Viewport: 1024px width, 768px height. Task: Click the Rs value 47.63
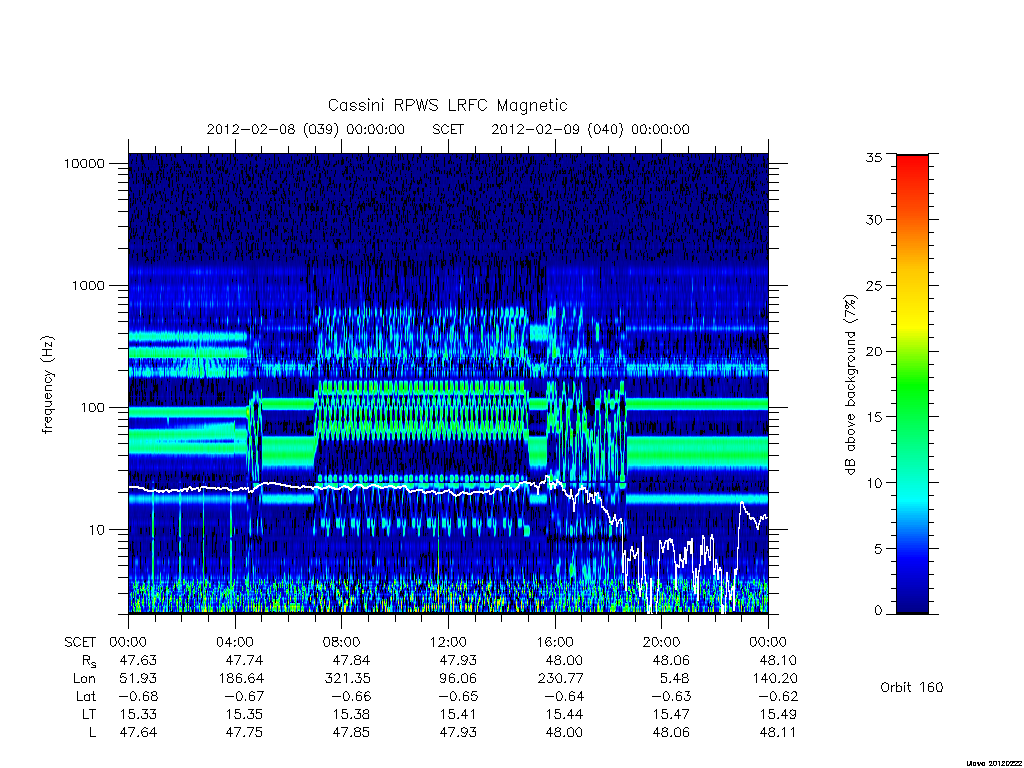138,660
